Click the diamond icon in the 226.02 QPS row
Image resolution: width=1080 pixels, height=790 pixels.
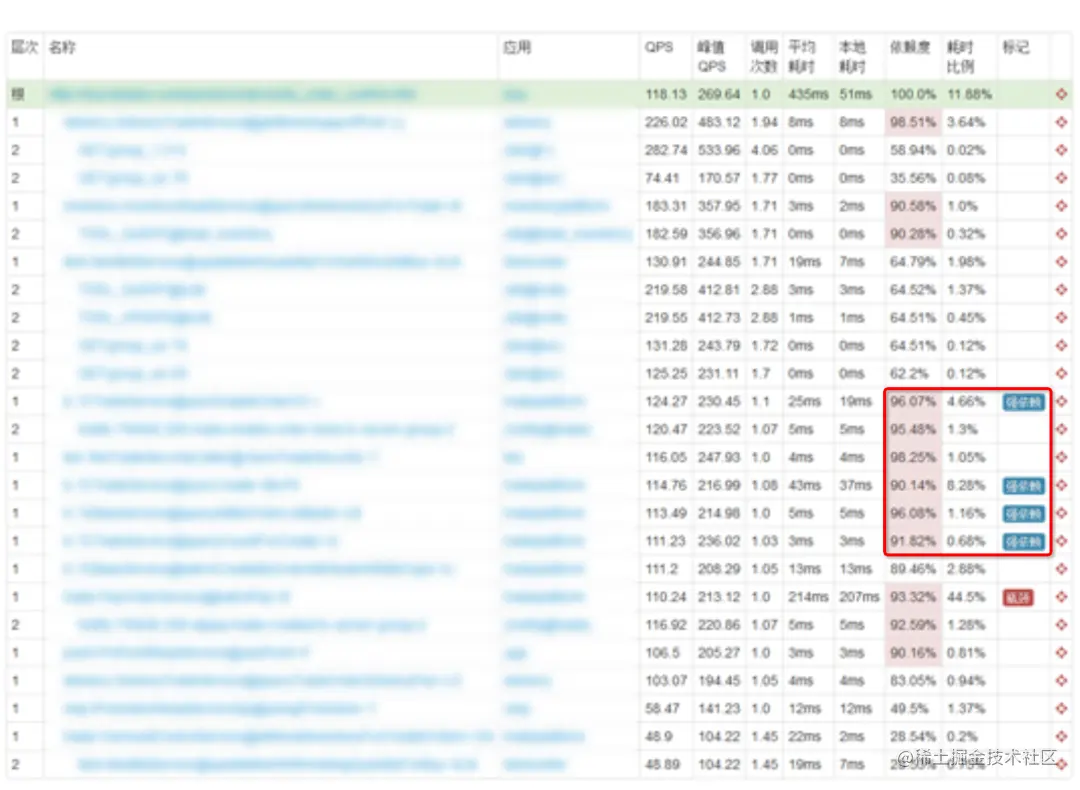1061,122
